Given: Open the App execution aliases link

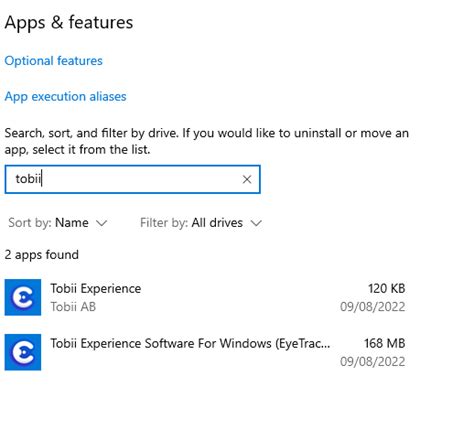Looking at the screenshot, I should (x=65, y=96).
